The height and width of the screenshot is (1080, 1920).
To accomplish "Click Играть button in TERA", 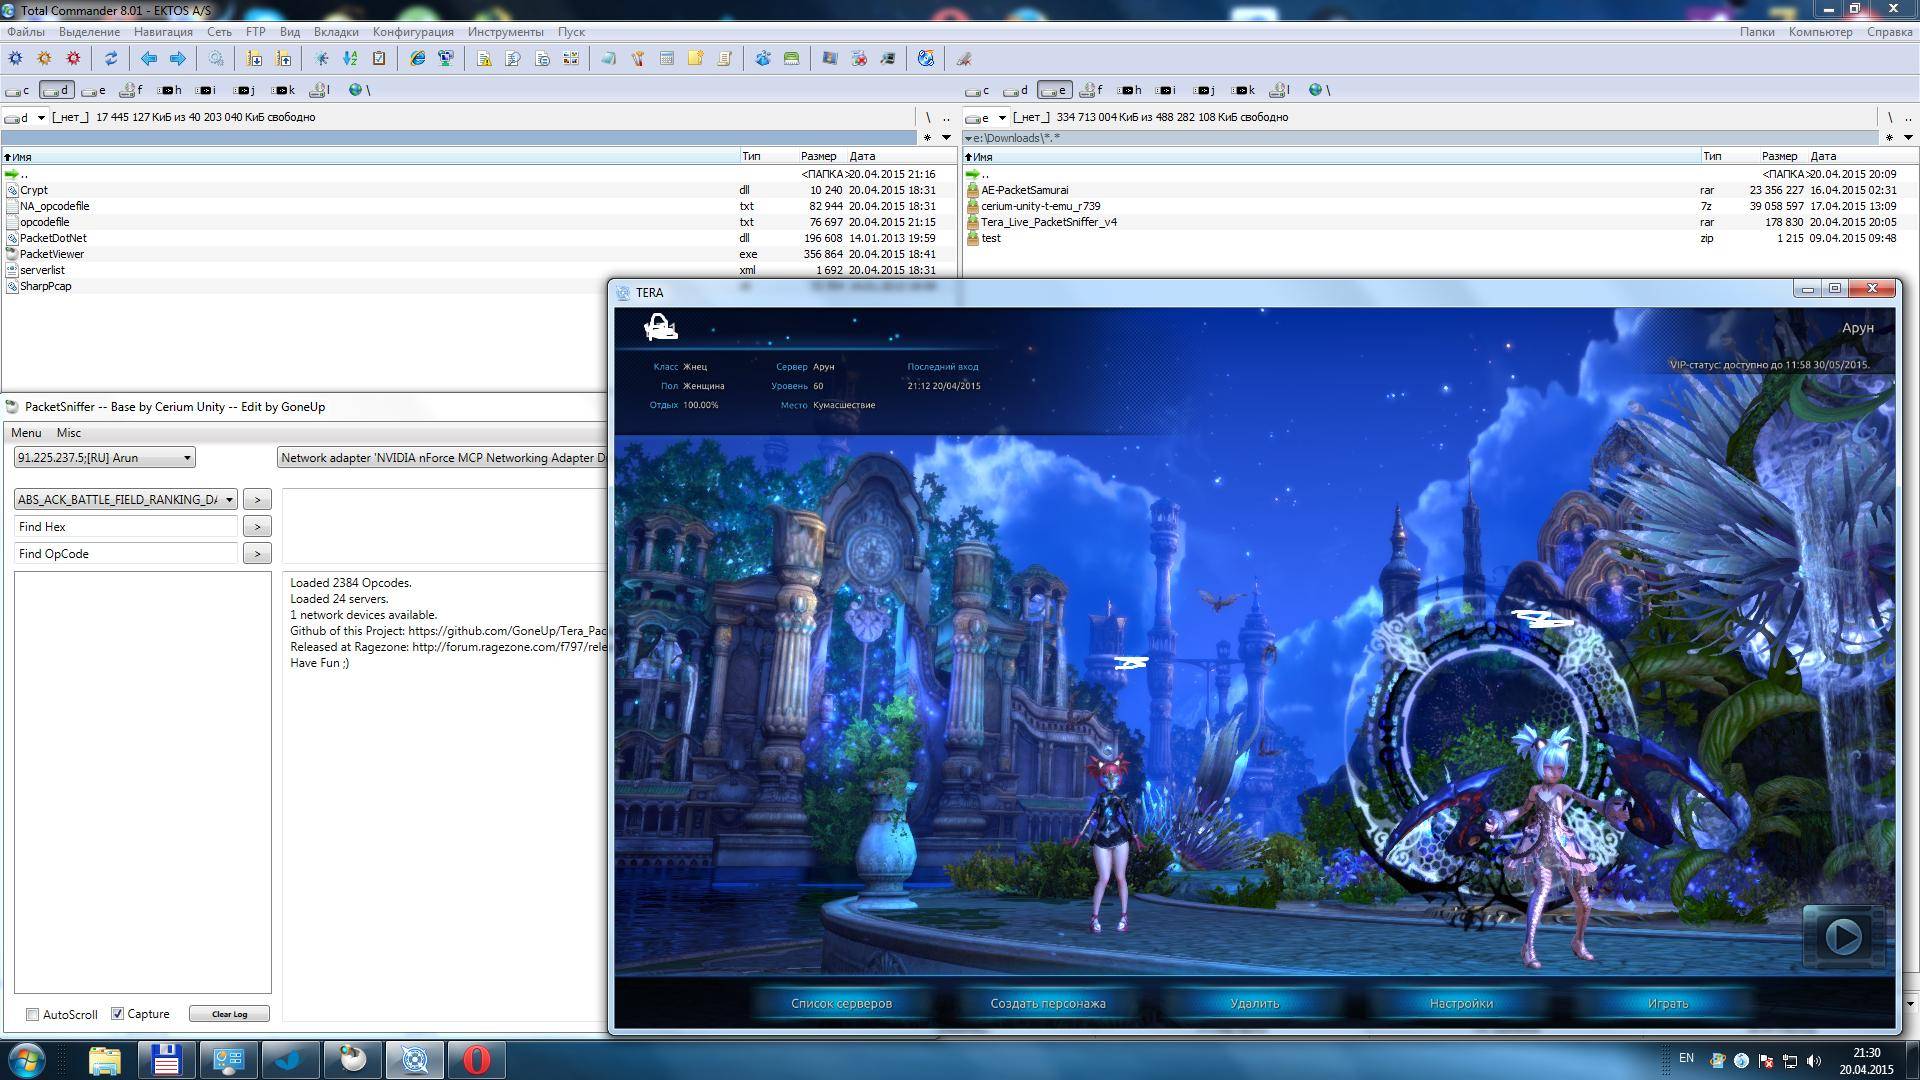I will coord(1667,1003).
